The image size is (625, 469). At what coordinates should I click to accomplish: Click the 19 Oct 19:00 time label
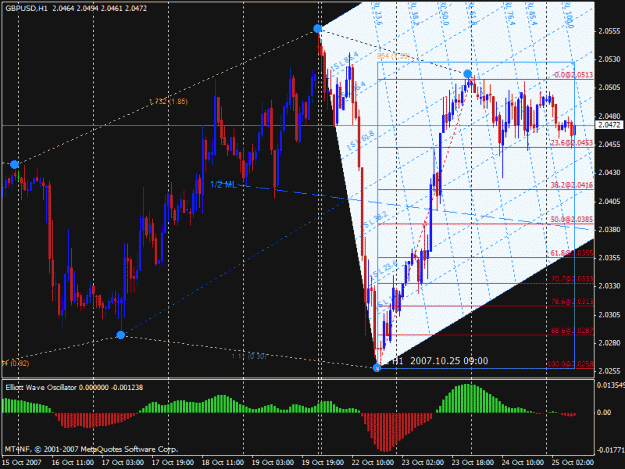322,462
